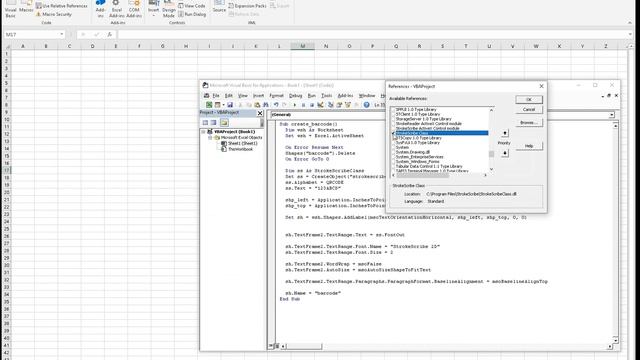Click the code window horizontal scrollbar thumb
The image size is (640, 360).
coord(304,347)
